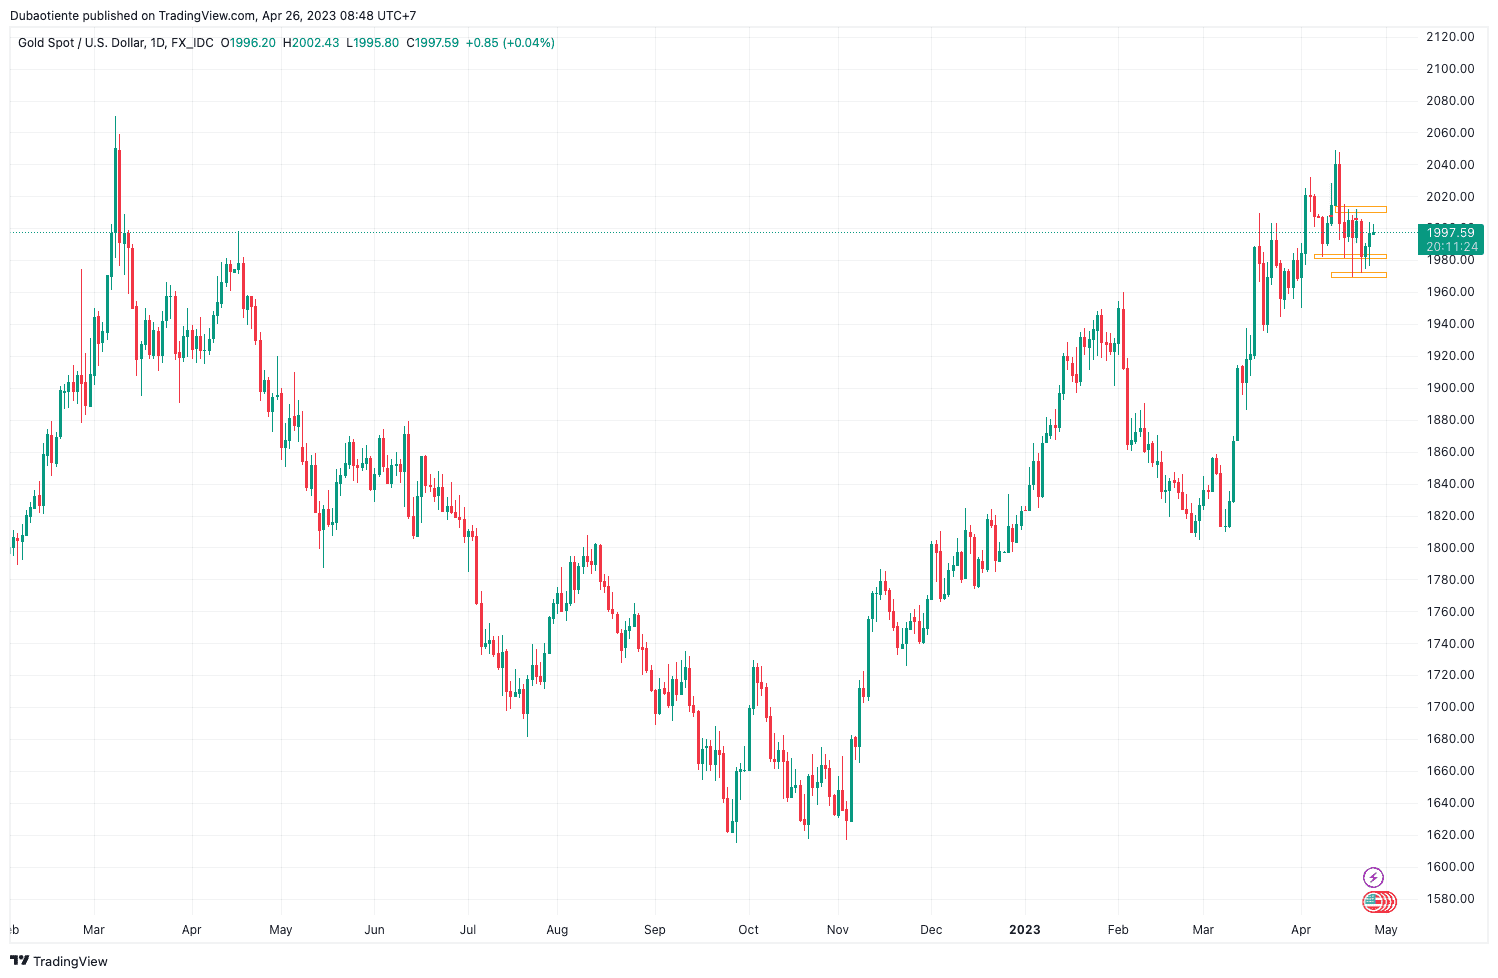
Task: Click the Jul label on the time axis
Action: (x=468, y=930)
